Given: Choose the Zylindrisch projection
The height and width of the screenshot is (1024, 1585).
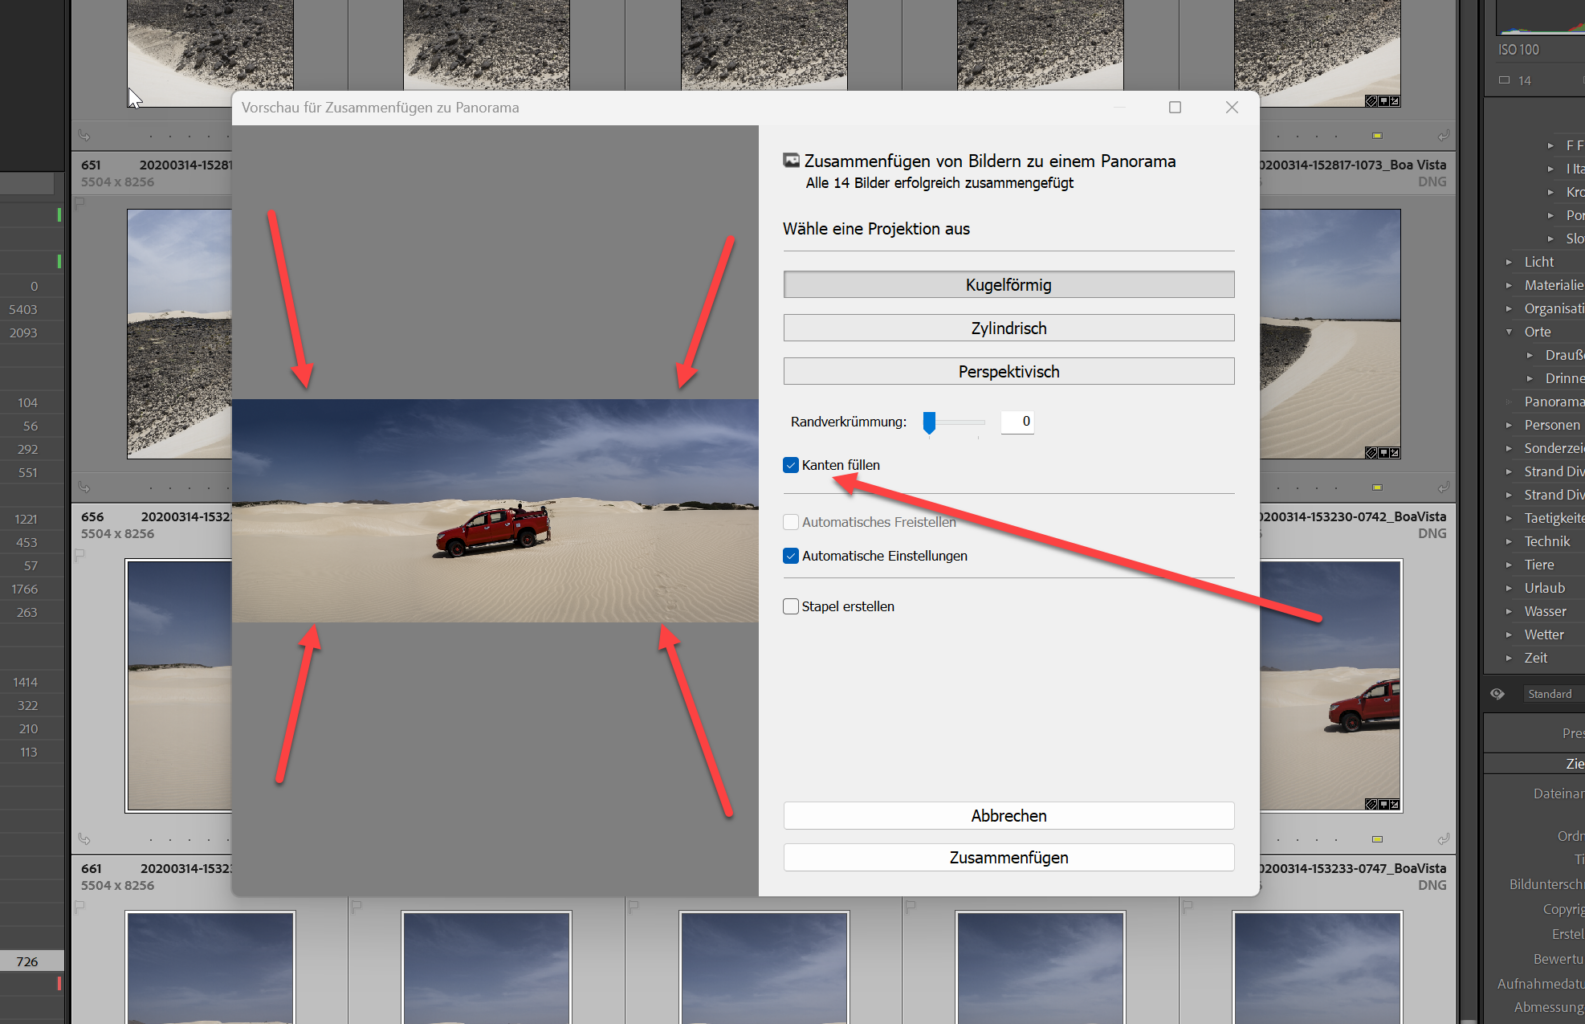Looking at the screenshot, I should tap(1008, 328).
